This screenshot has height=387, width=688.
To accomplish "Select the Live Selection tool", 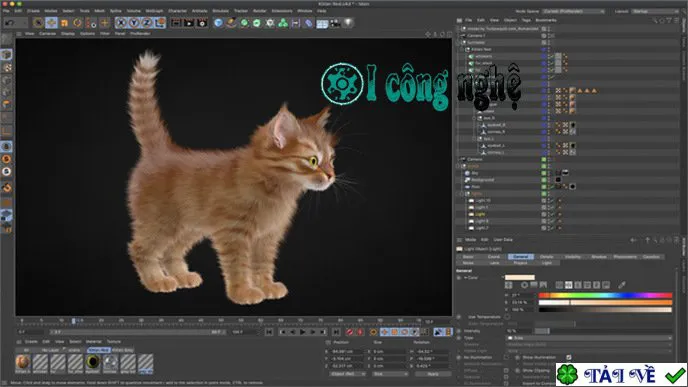I will pyautogui.click(x=38, y=22).
